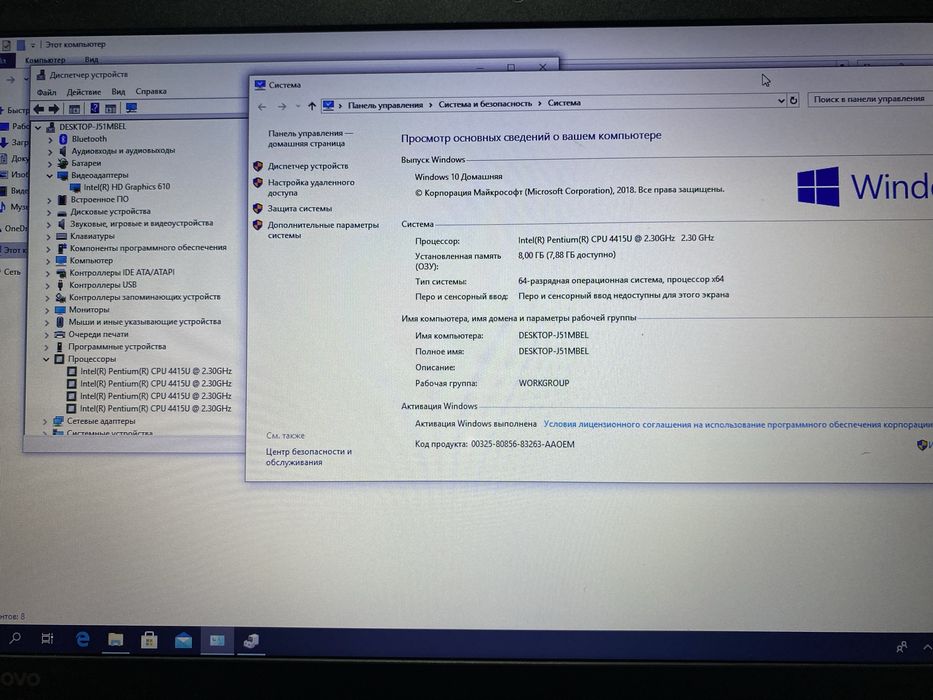Image resolution: width=933 pixels, height=700 pixels.
Task: Switch to the Device Manager taskbar icon
Action: tap(251, 642)
